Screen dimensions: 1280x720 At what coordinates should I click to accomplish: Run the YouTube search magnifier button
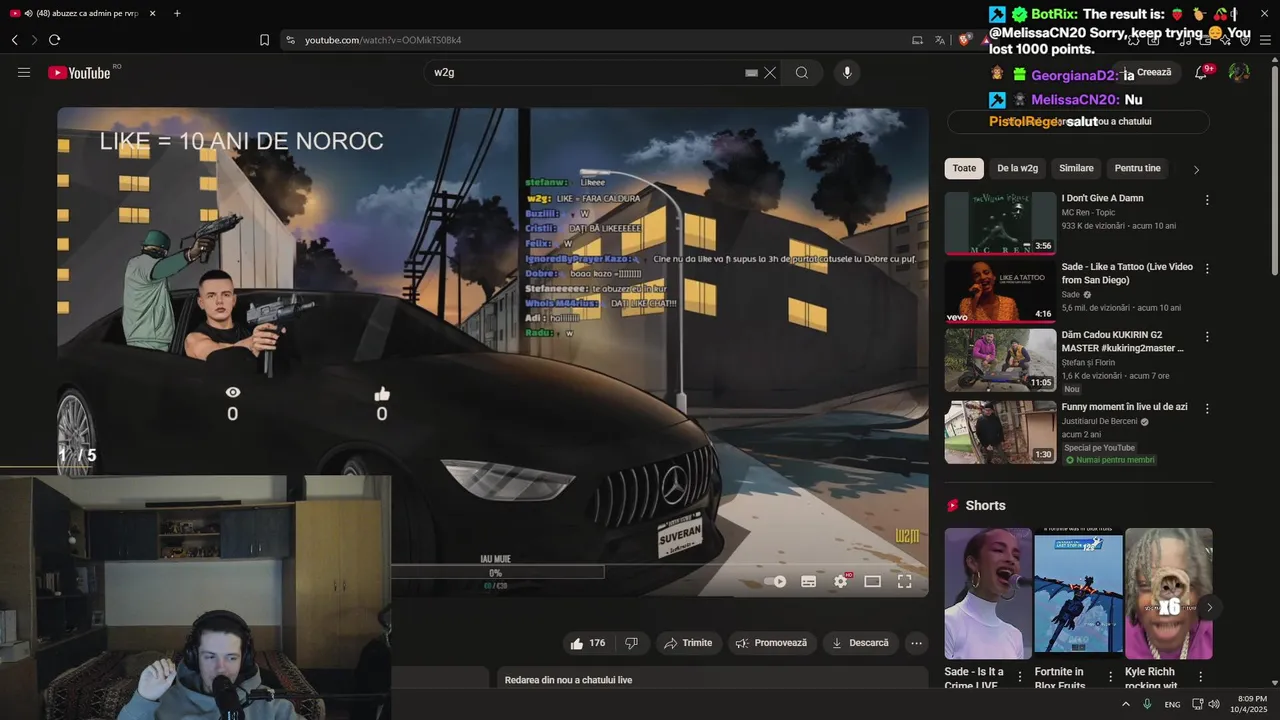802,72
